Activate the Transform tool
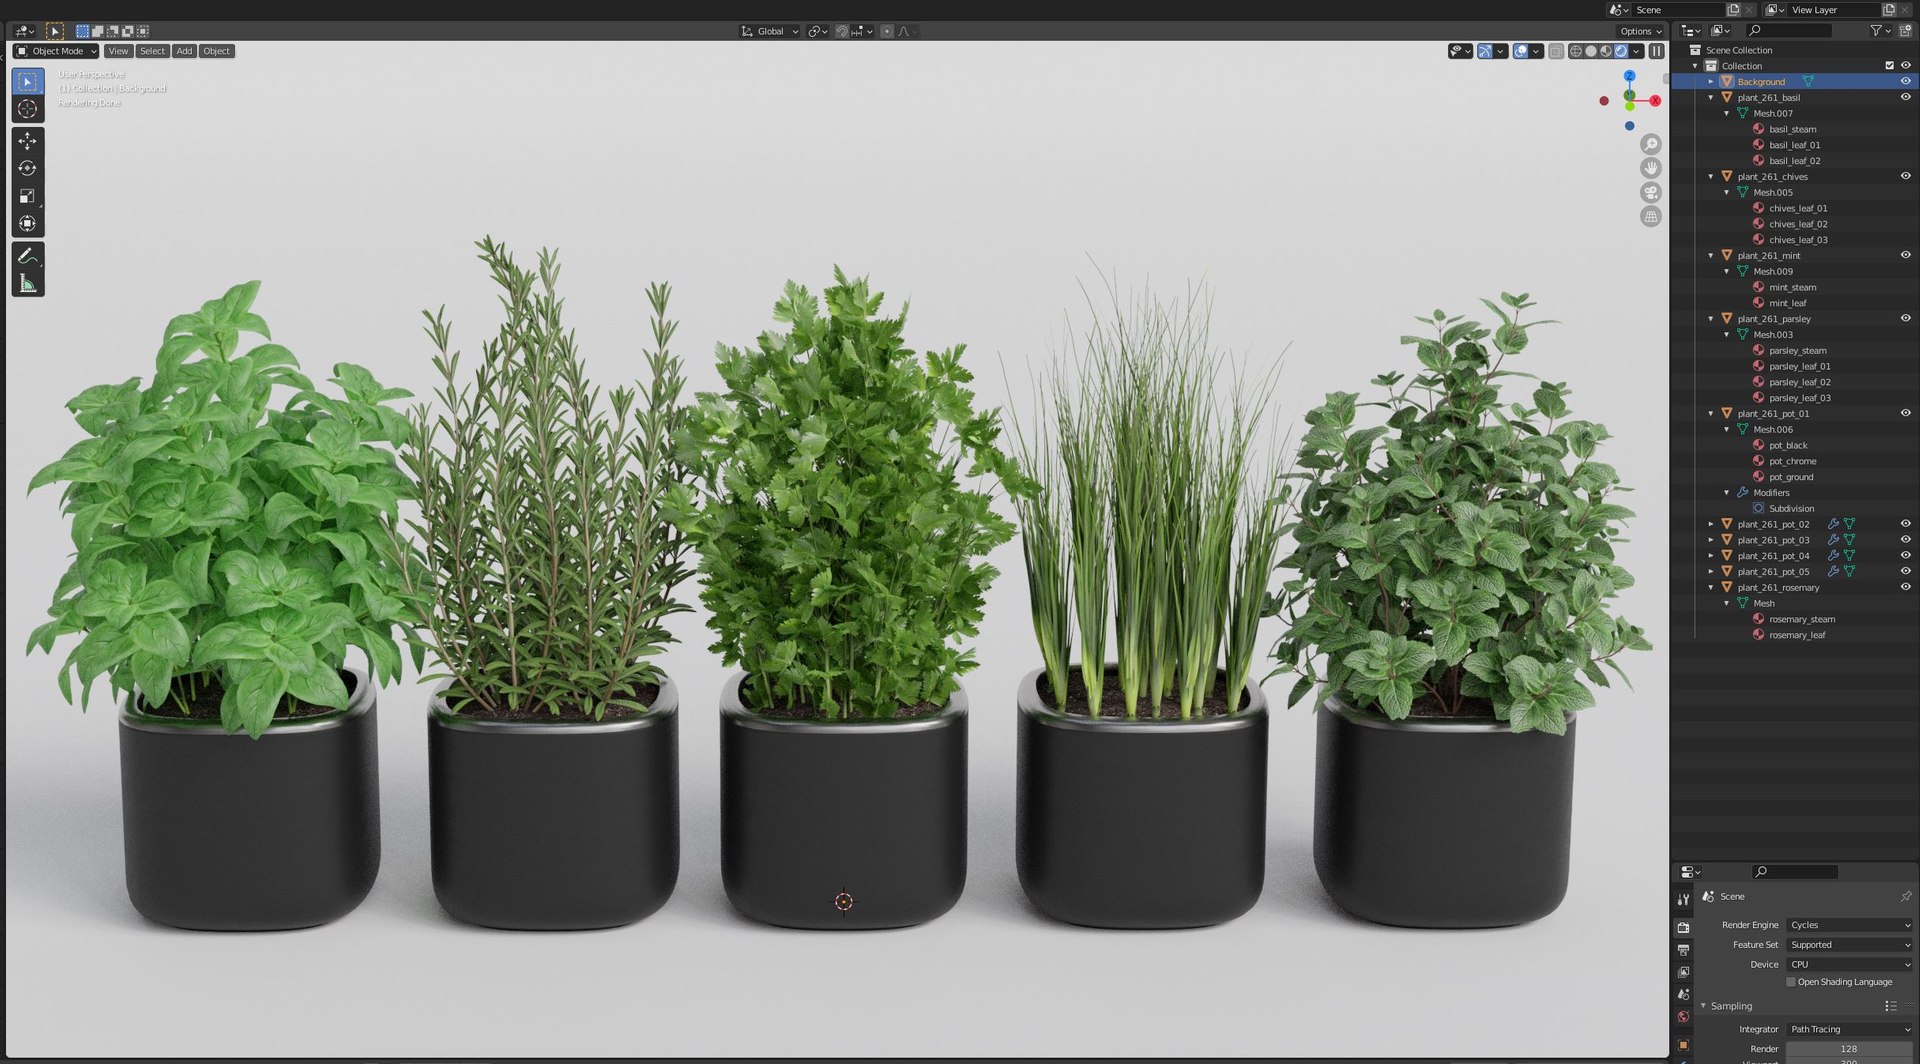Screen dimensions: 1920x1064 (x=27, y=224)
